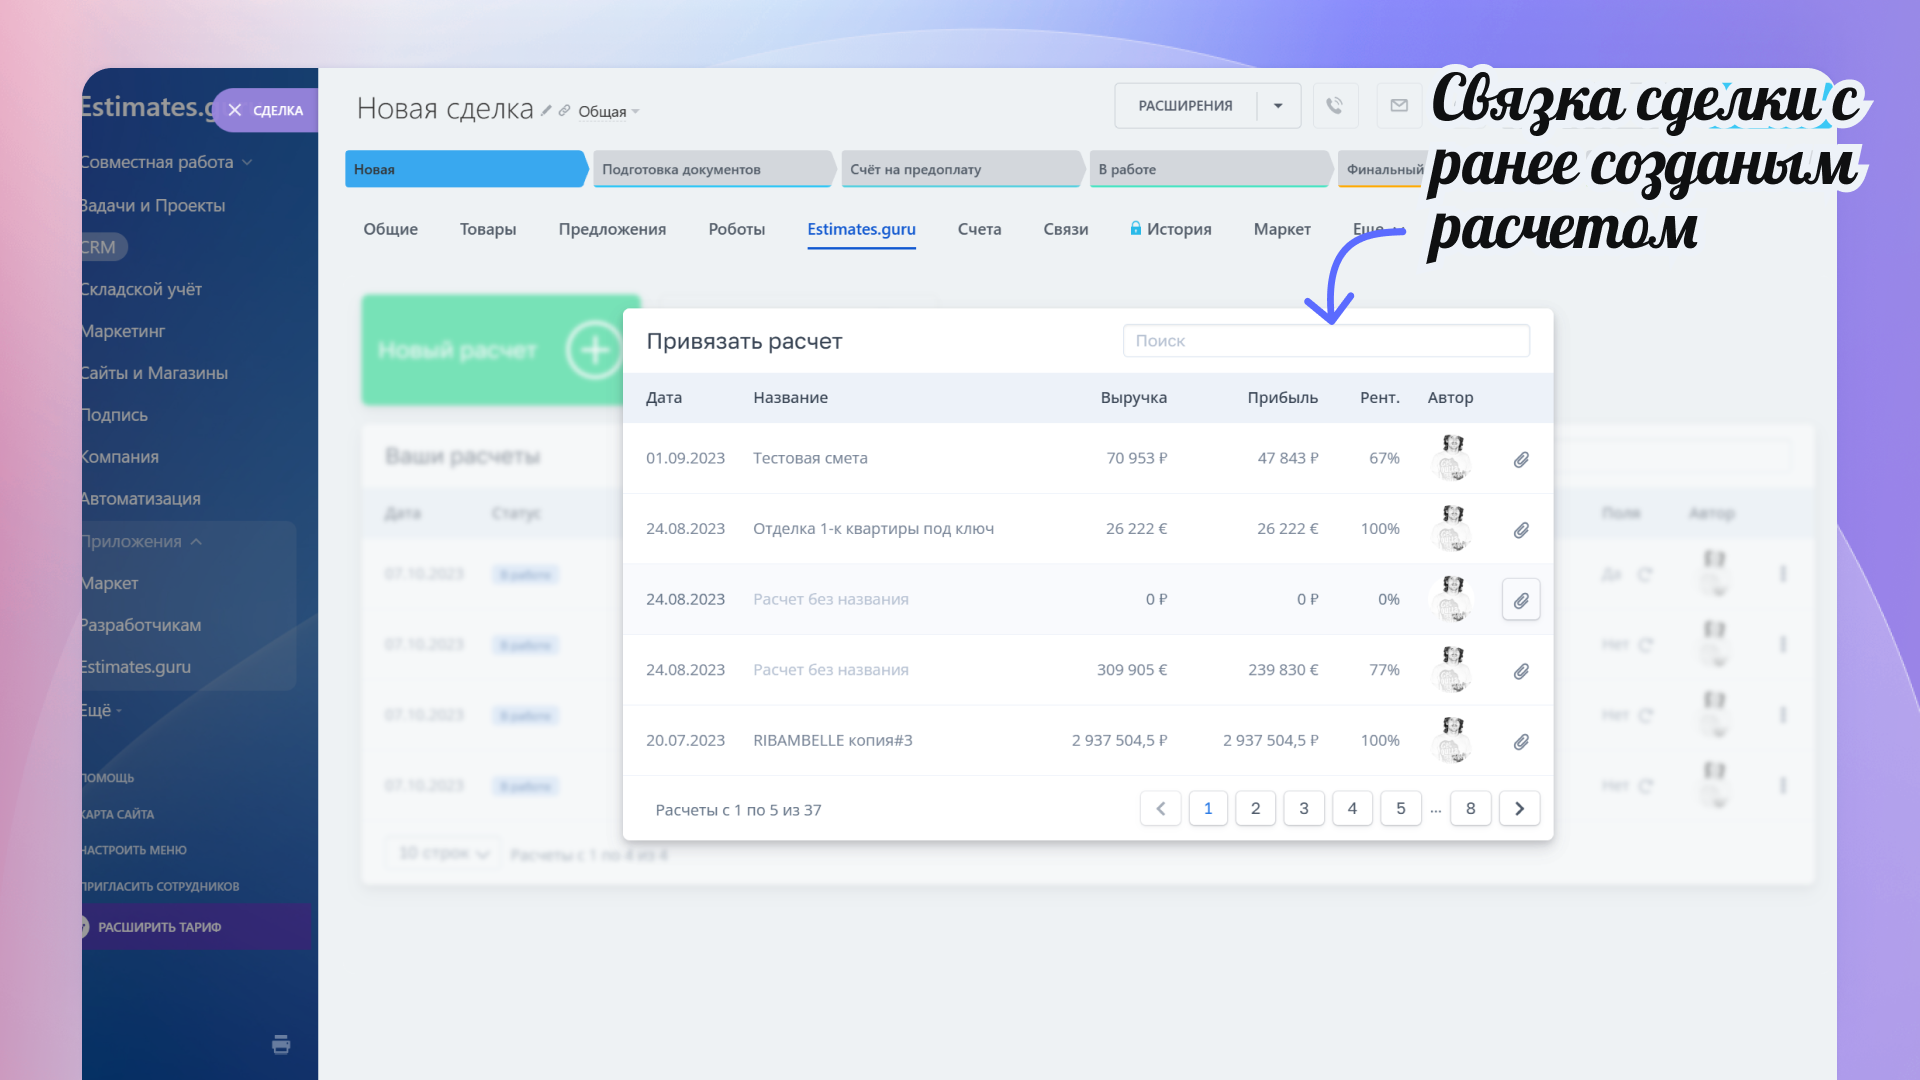Click the pencil edit icon beside Новая сделка
Image resolution: width=1920 pixels, height=1080 pixels.
pos(546,111)
